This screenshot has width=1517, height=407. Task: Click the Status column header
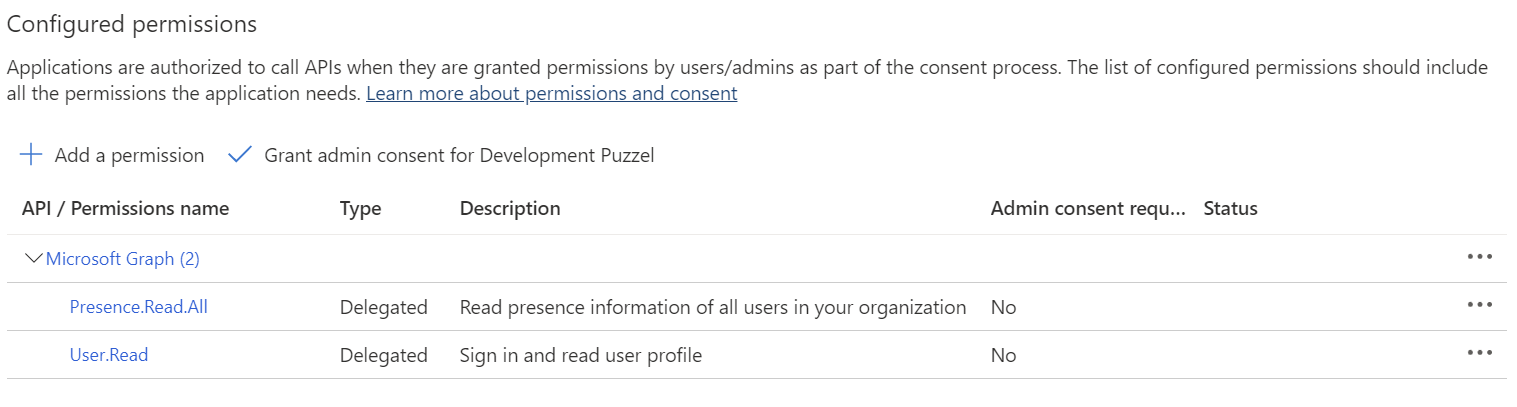pyautogui.click(x=1230, y=209)
